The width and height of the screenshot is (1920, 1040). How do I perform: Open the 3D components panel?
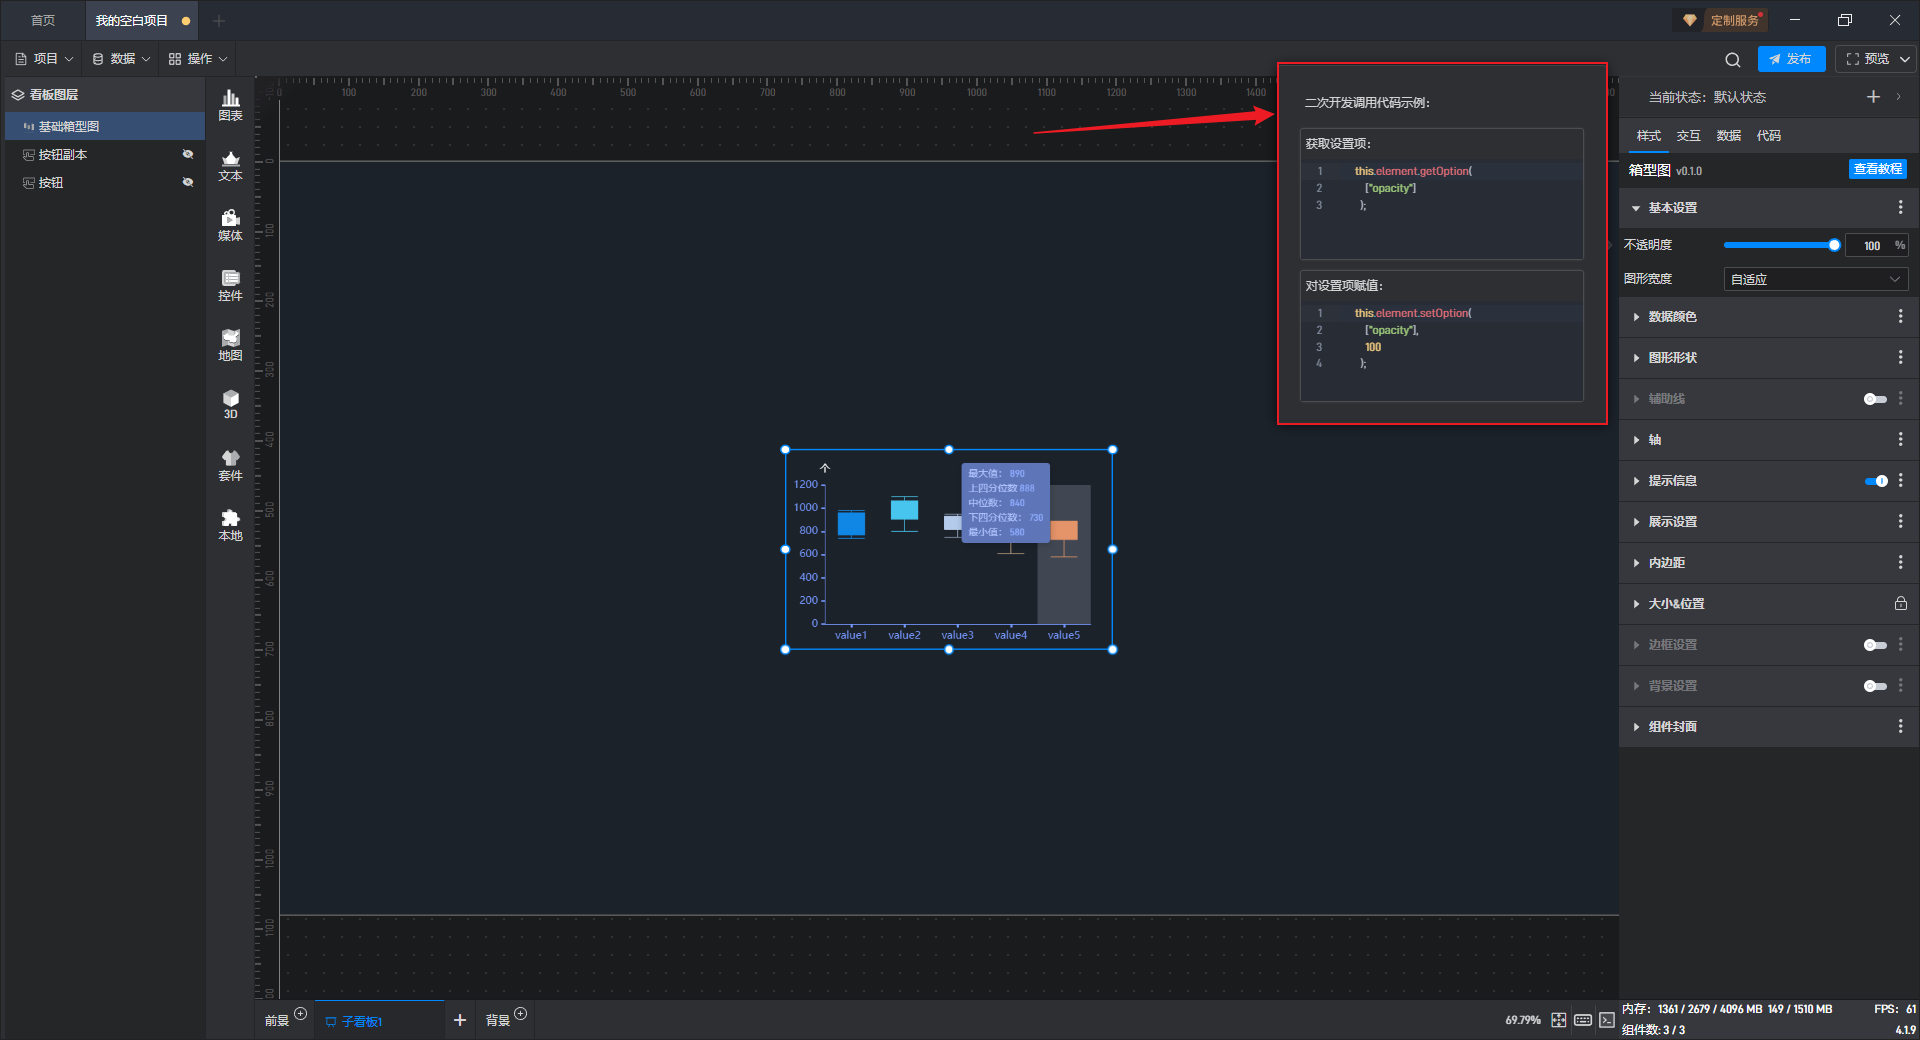(230, 404)
